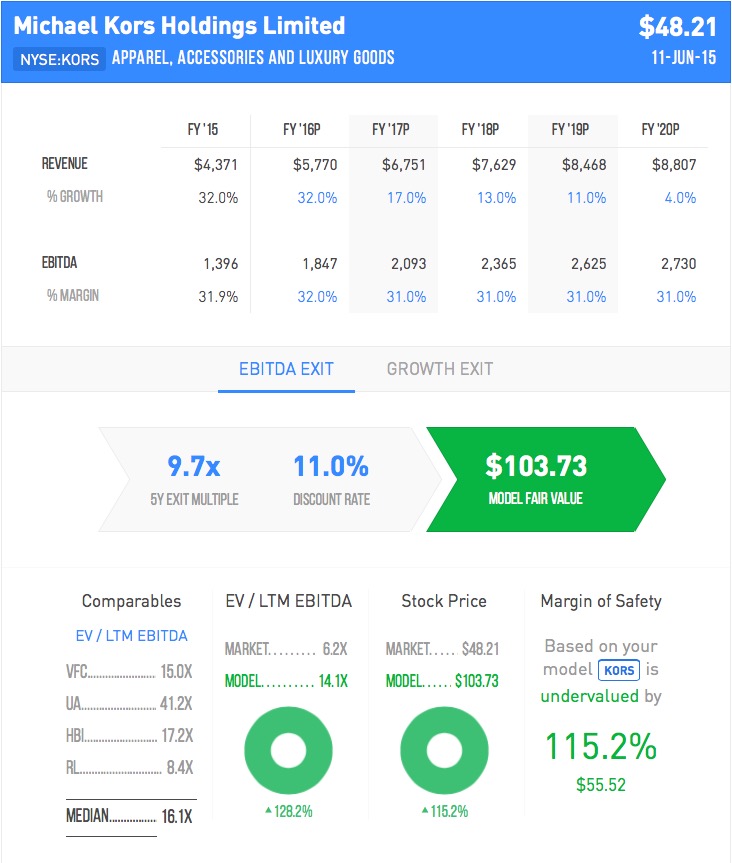732x863 pixels.
Task: Click the 115.2% label under stock donut
Action: 445,811
